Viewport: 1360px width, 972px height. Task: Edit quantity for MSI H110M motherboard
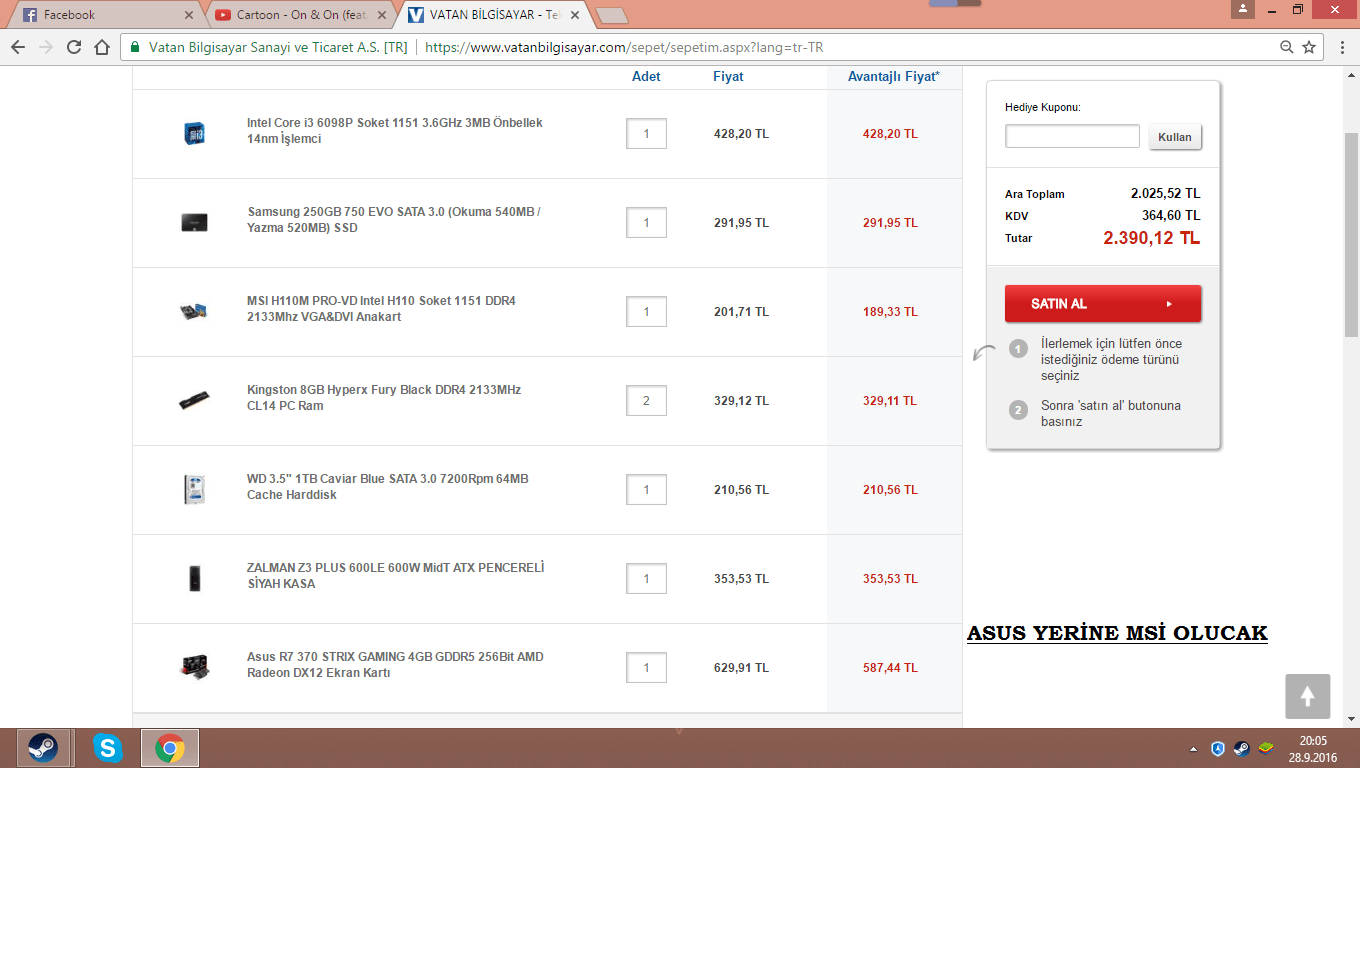point(646,312)
